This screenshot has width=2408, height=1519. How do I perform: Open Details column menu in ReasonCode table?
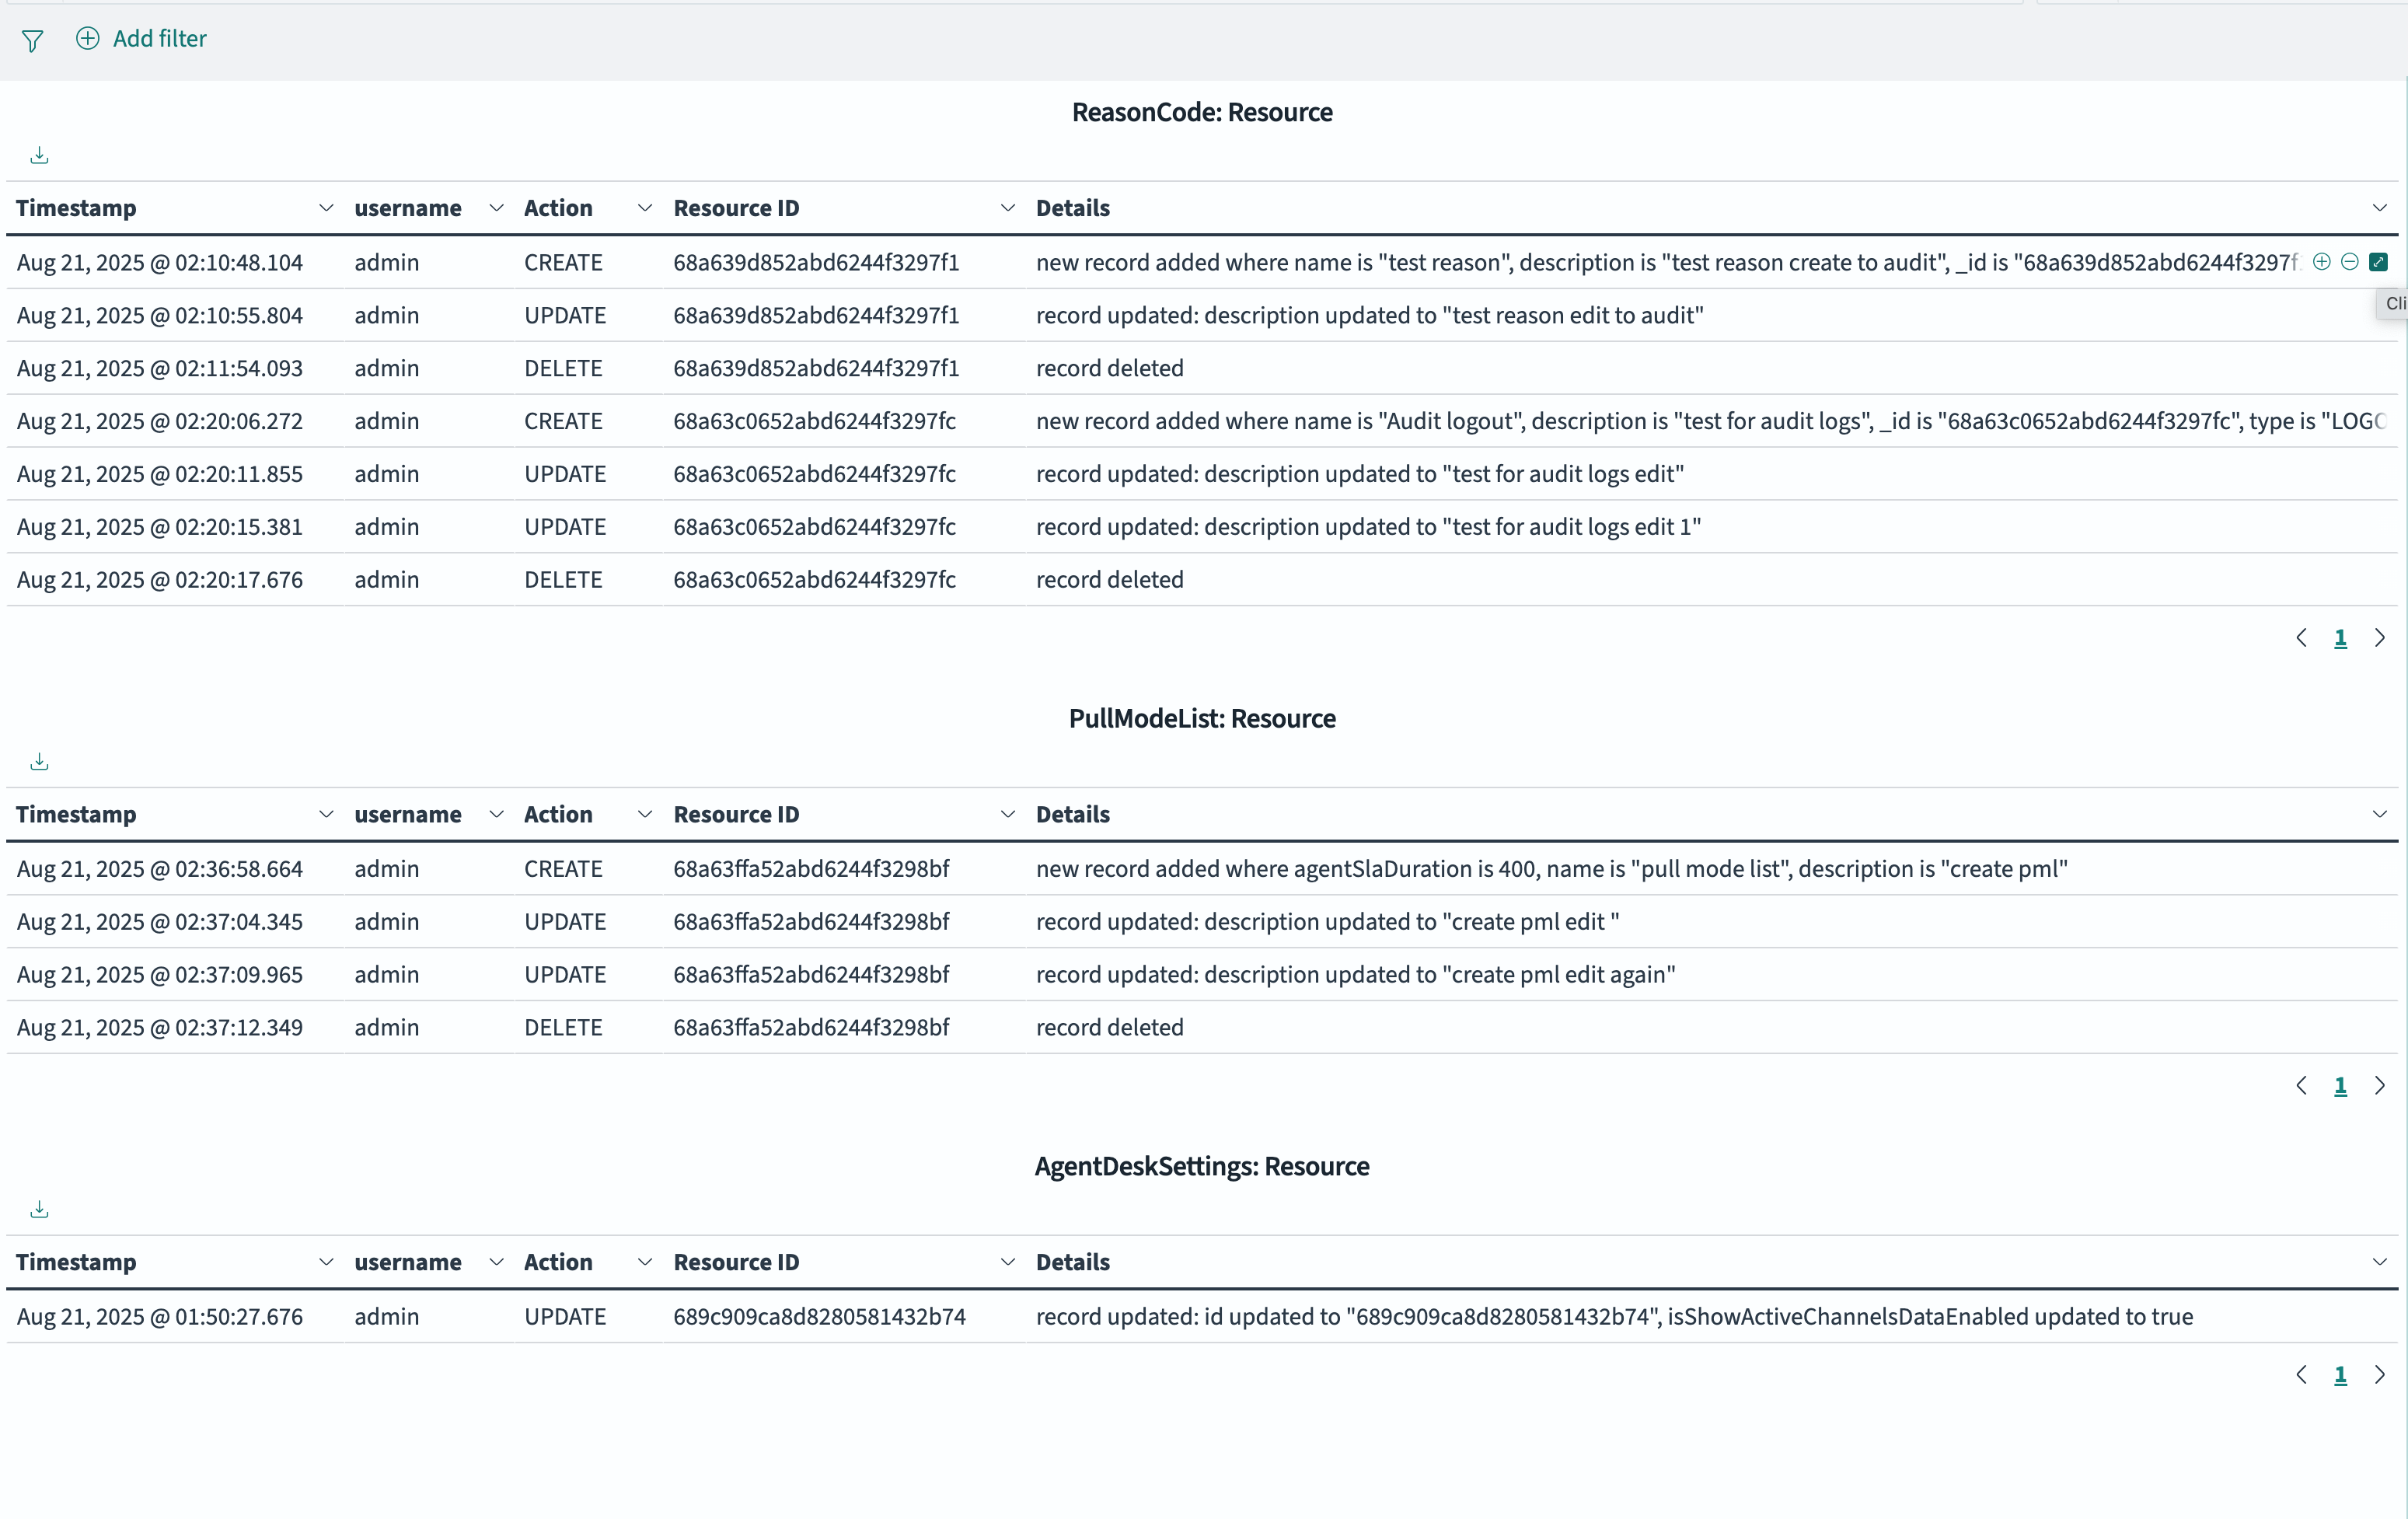point(2379,208)
